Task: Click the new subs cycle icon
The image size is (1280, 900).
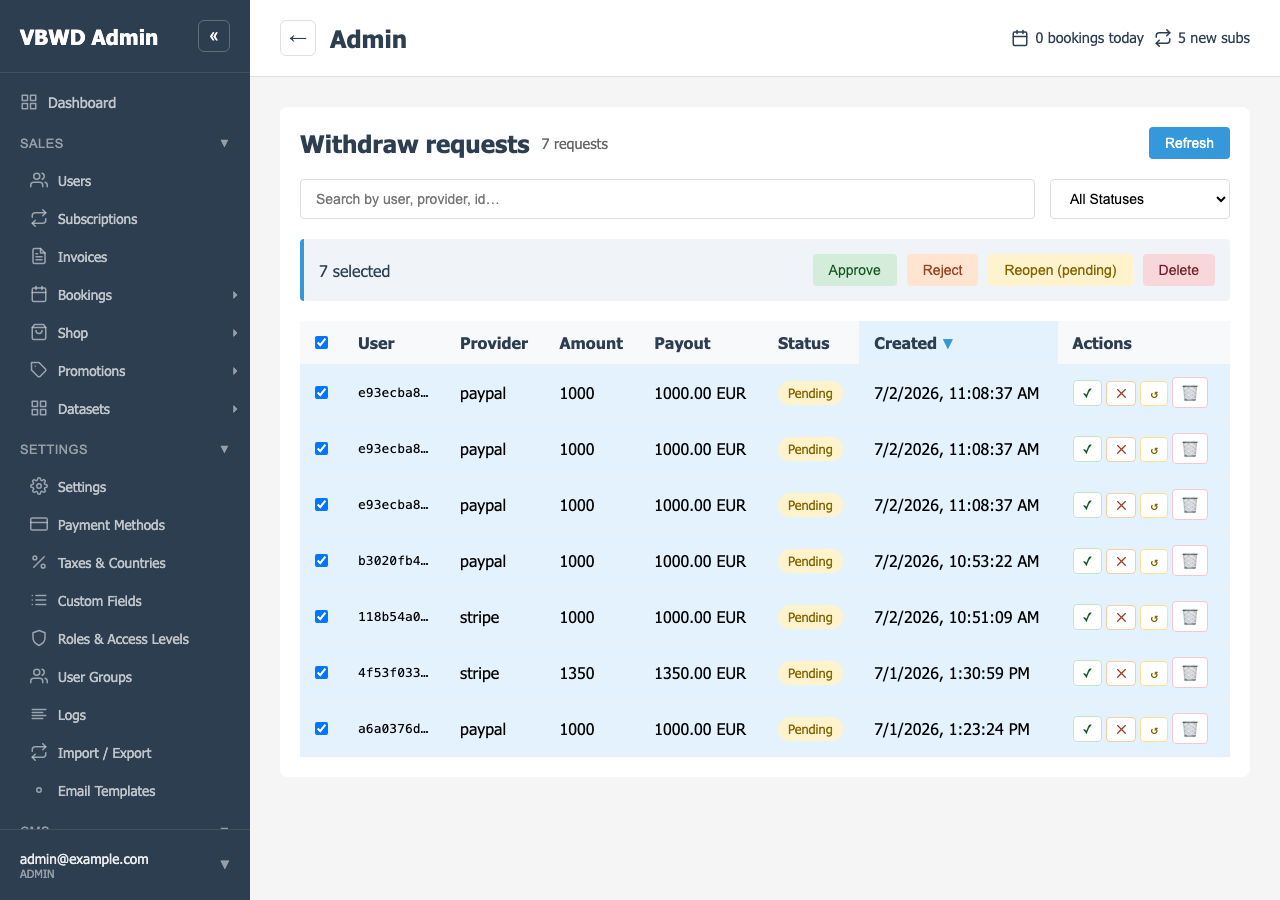Action: click(x=1162, y=38)
